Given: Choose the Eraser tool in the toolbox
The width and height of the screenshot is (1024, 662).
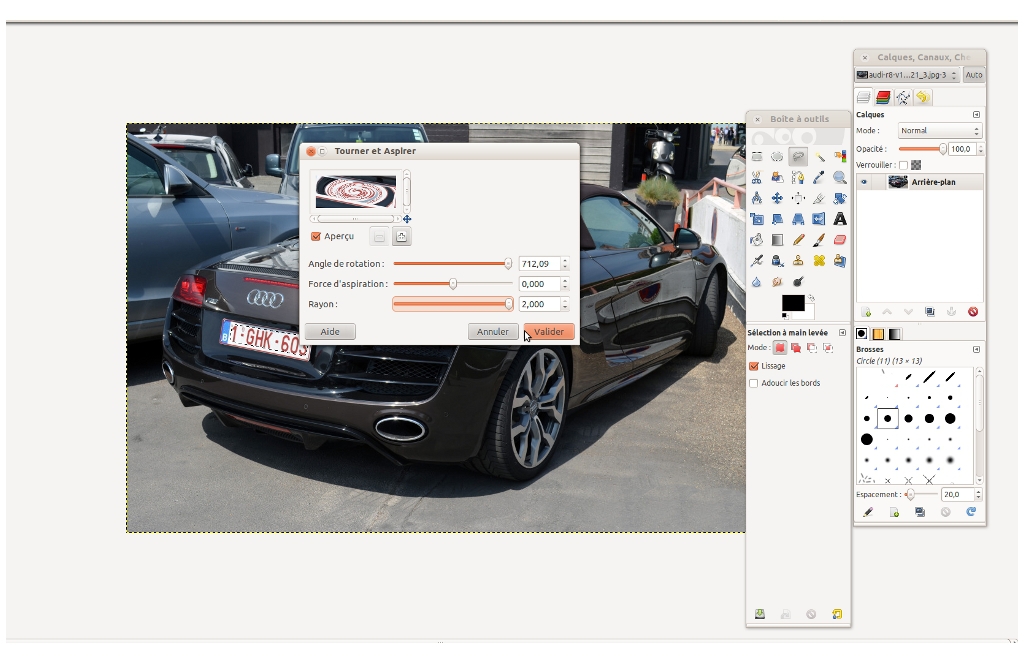Looking at the screenshot, I should [840, 240].
